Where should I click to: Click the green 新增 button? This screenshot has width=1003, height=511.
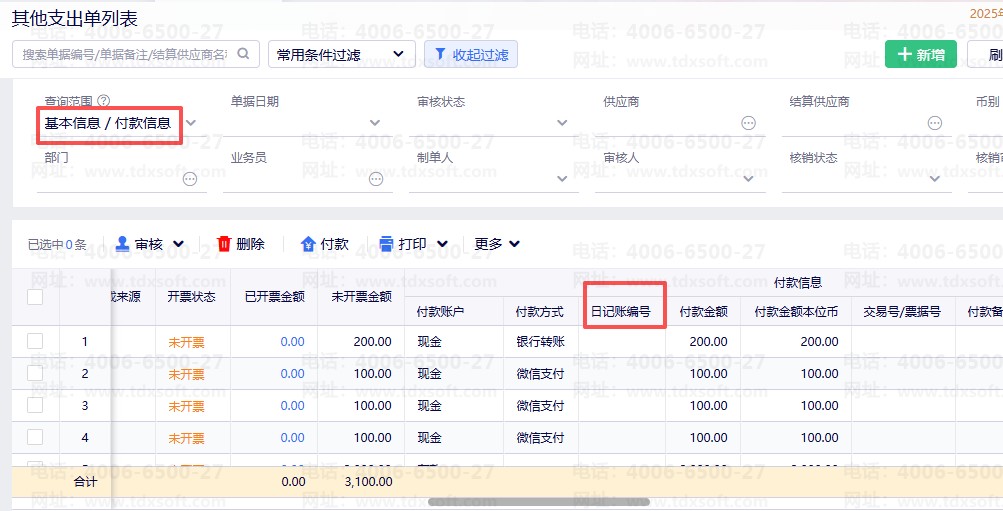(920, 54)
